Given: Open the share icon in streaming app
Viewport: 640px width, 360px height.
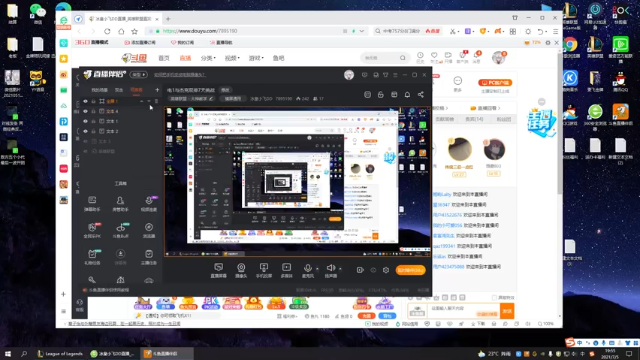Looking at the screenshot, I should point(420,95).
